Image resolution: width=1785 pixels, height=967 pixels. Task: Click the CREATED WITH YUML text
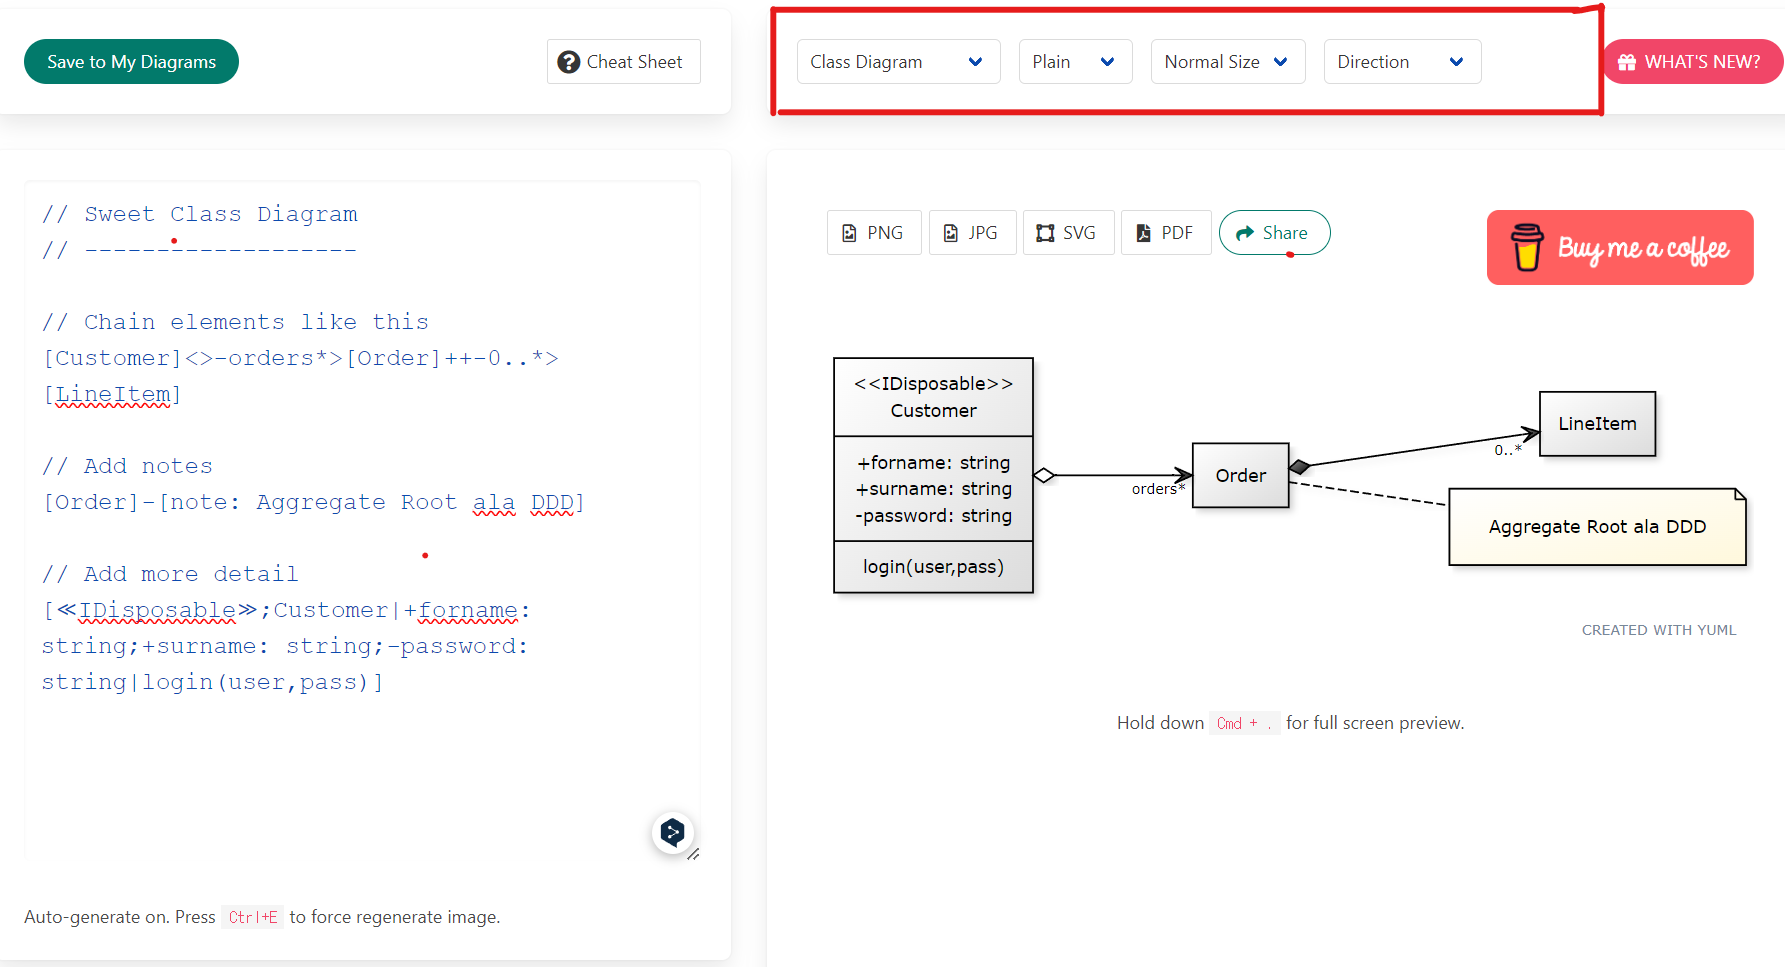(x=1659, y=630)
